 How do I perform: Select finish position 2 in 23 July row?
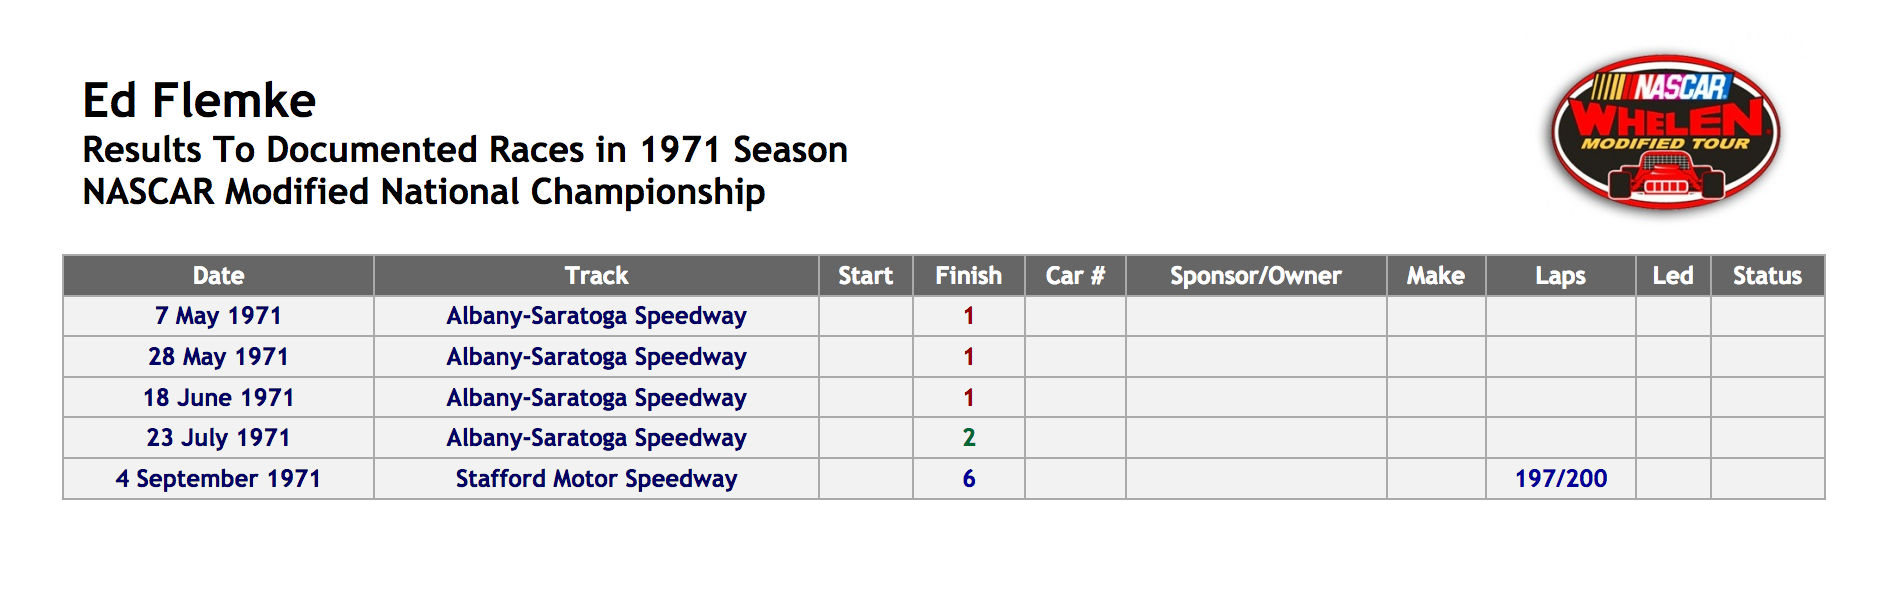pos(968,438)
